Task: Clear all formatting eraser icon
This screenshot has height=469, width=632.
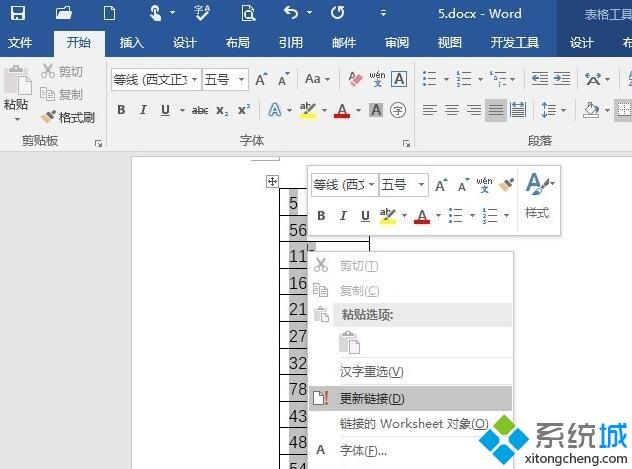Action: tap(355, 79)
